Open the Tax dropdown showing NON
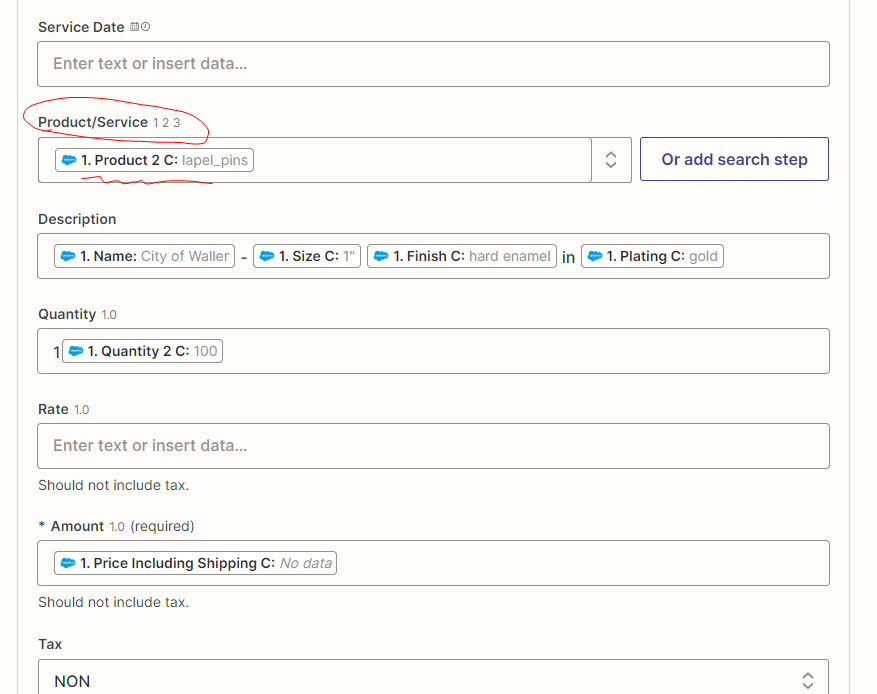 [x=433, y=681]
